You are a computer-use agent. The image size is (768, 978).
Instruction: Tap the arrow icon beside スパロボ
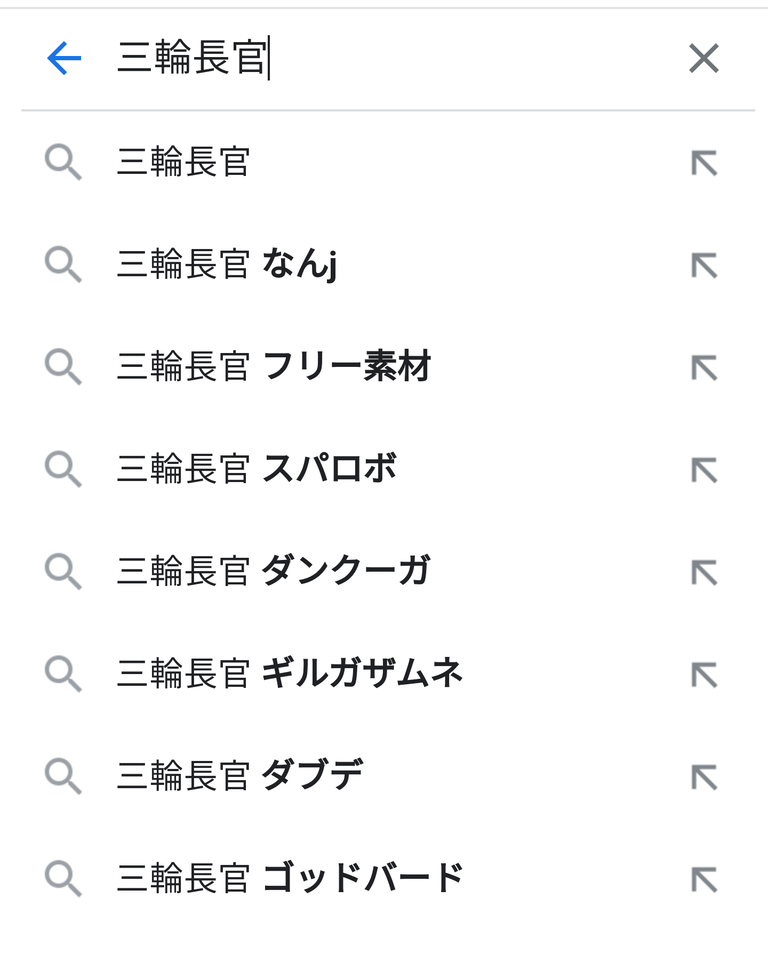pos(704,469)
